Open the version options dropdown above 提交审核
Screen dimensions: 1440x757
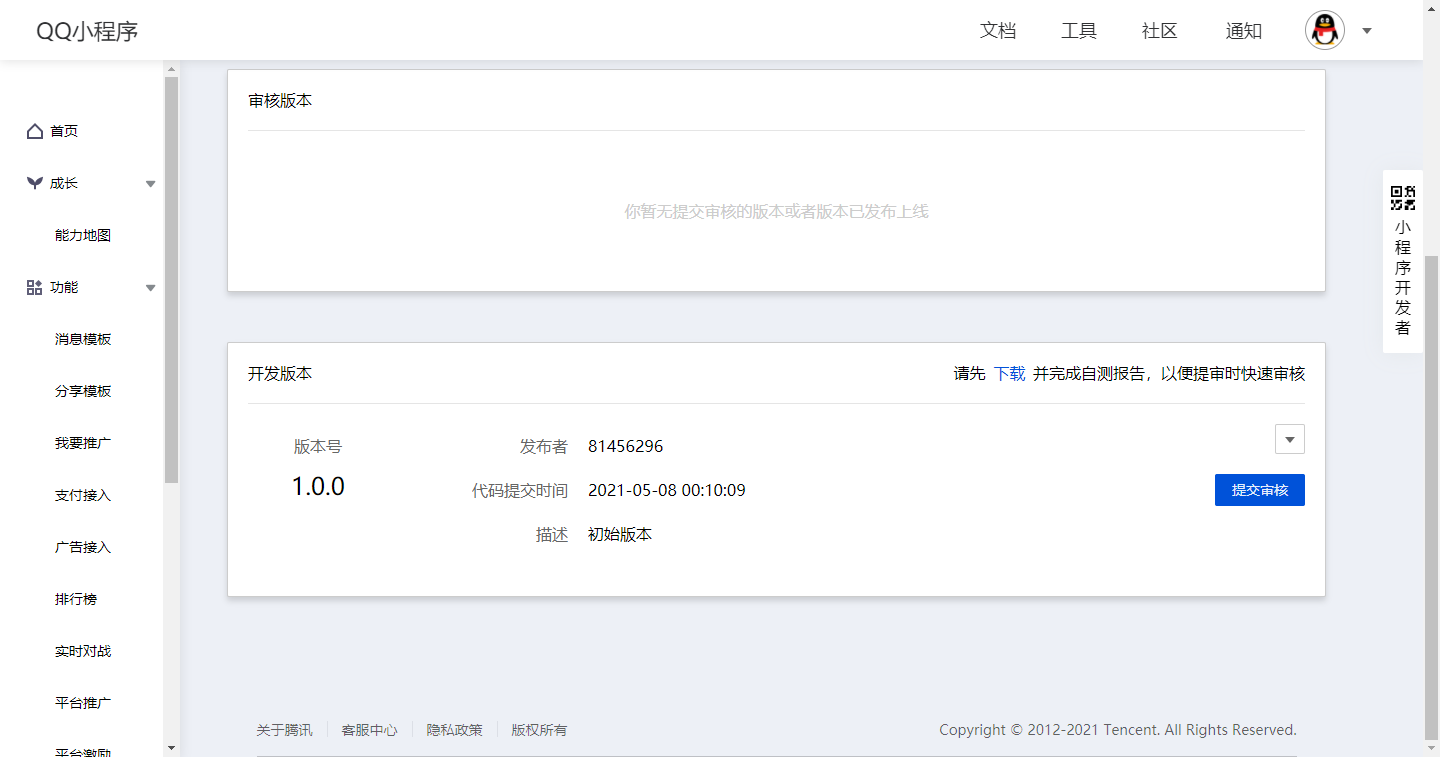tap(1289, 440)
